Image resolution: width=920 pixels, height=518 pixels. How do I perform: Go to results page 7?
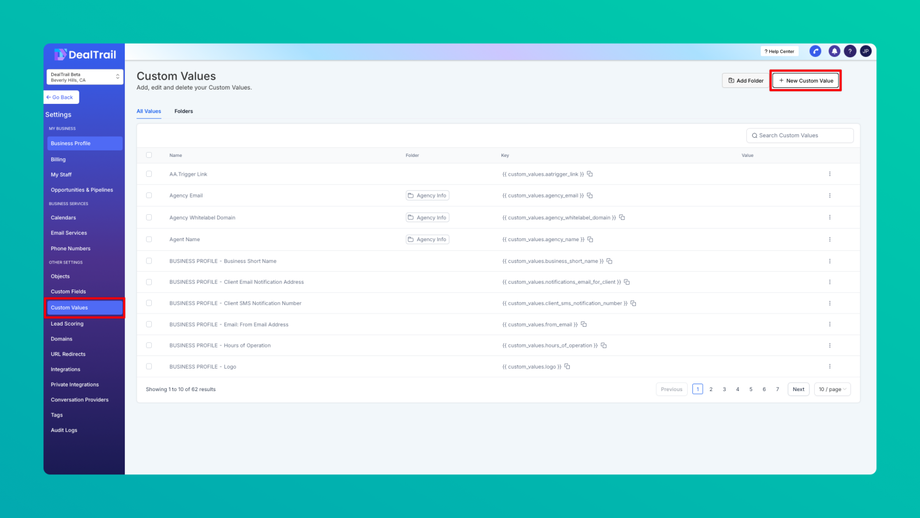tap(777, 389)
